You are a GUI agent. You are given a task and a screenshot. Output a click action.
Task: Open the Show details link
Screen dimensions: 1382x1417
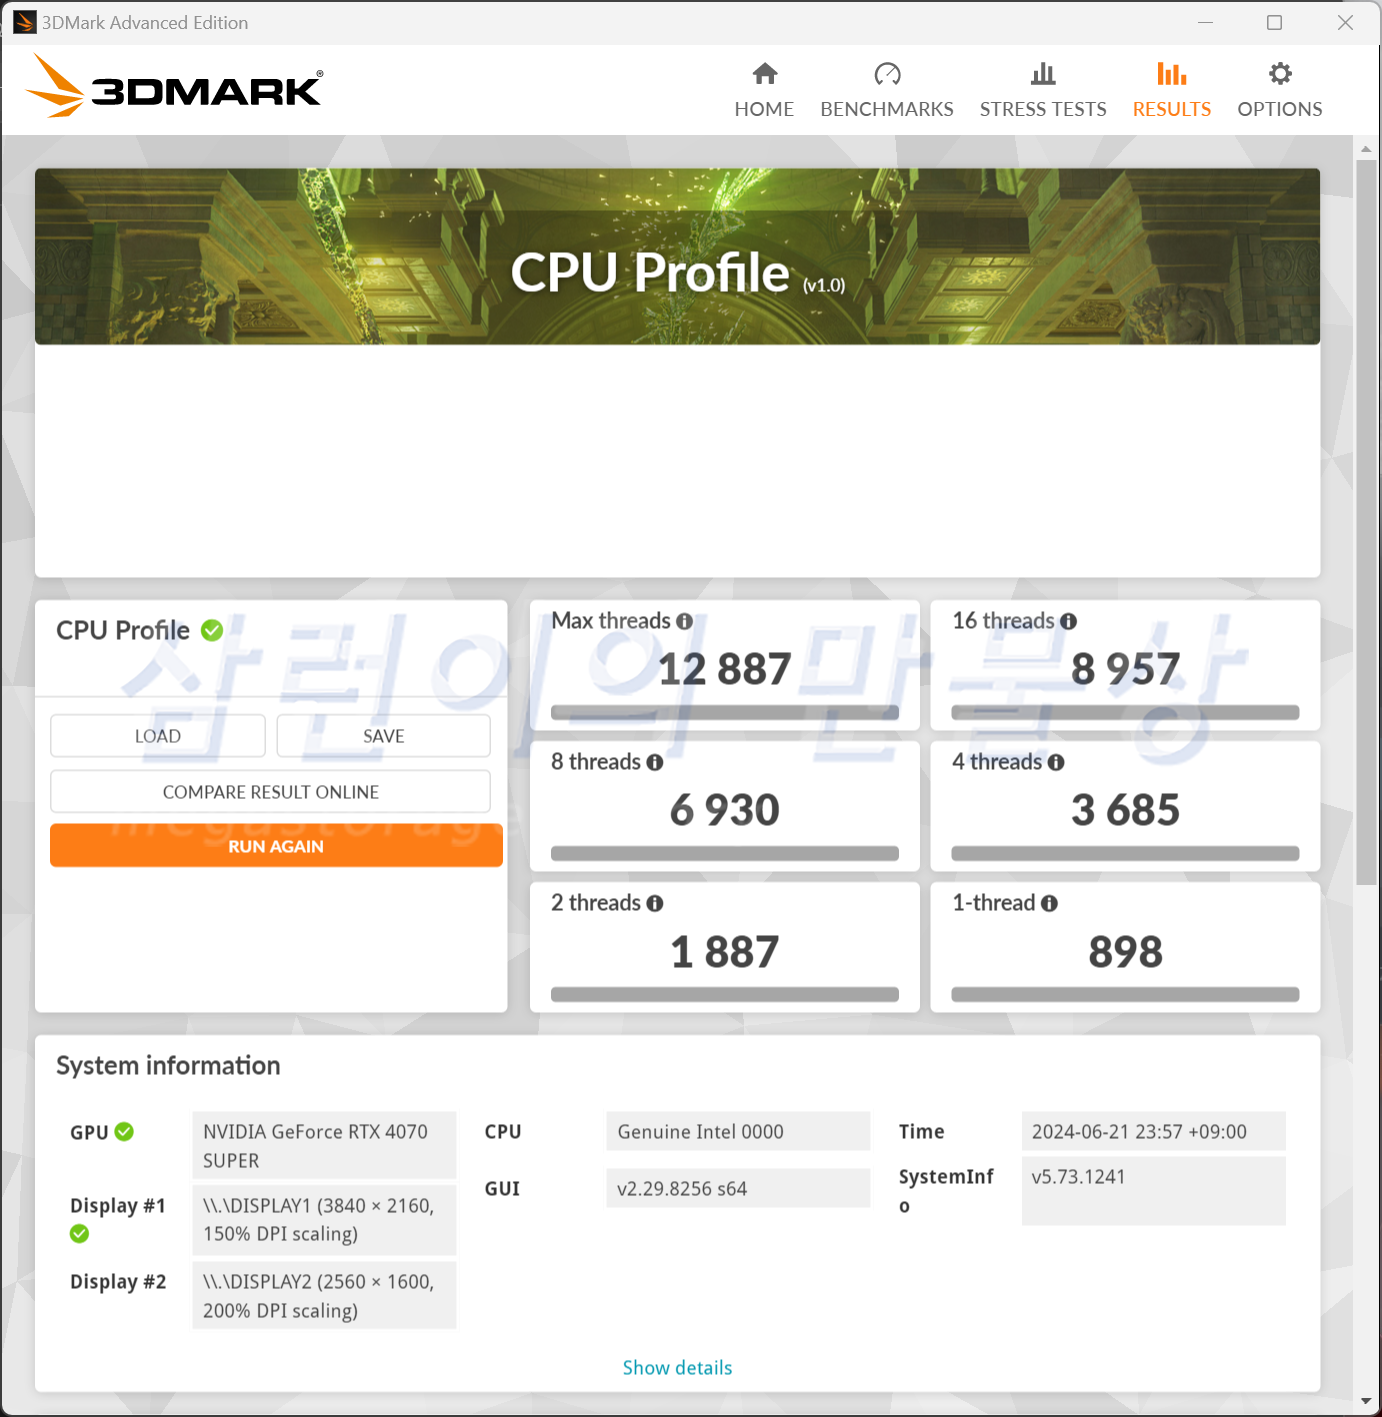[x=677, y=1368]
